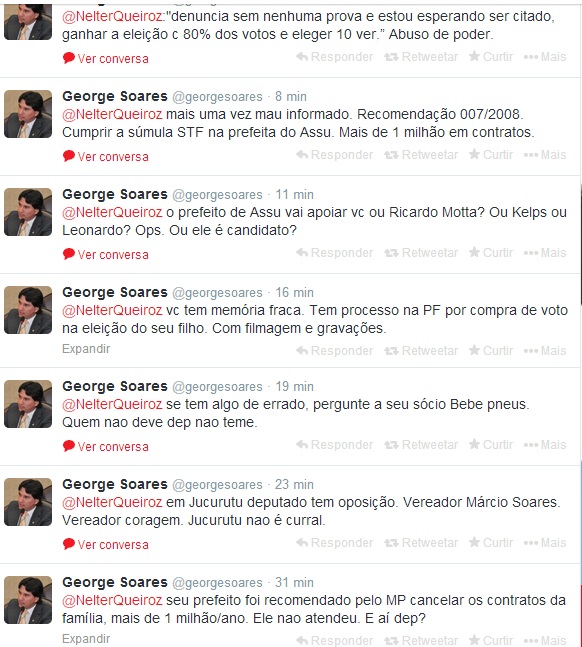The width and height of the screenshot is (582, 647).
Task: Click Retweetar on the 23 min tweet
Action: pos(421,543)
